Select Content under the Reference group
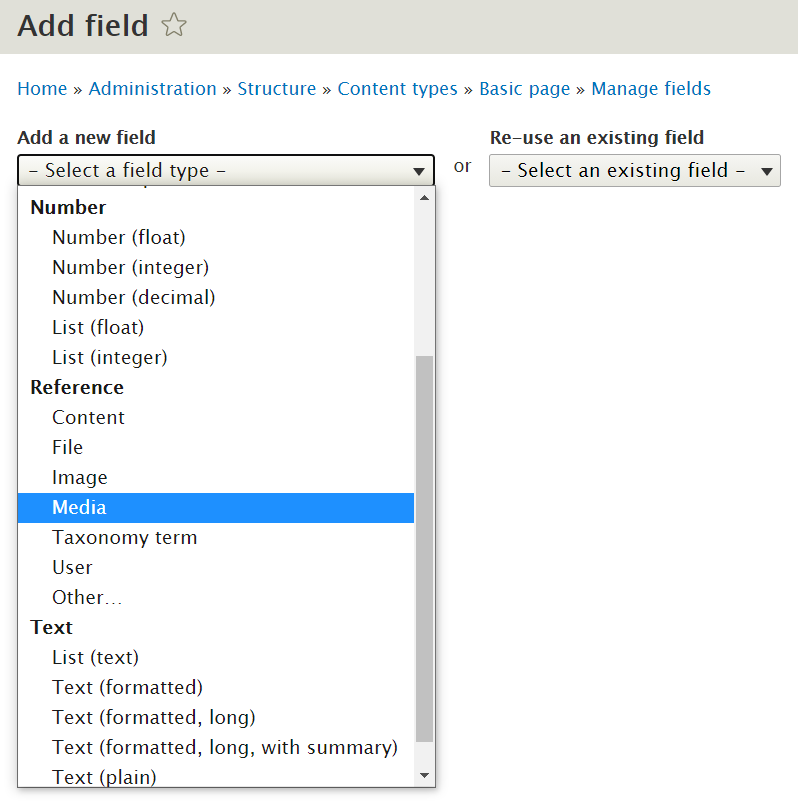Image resolution: width=798 pixels, height=803 pixels. [x=88, y=417]
